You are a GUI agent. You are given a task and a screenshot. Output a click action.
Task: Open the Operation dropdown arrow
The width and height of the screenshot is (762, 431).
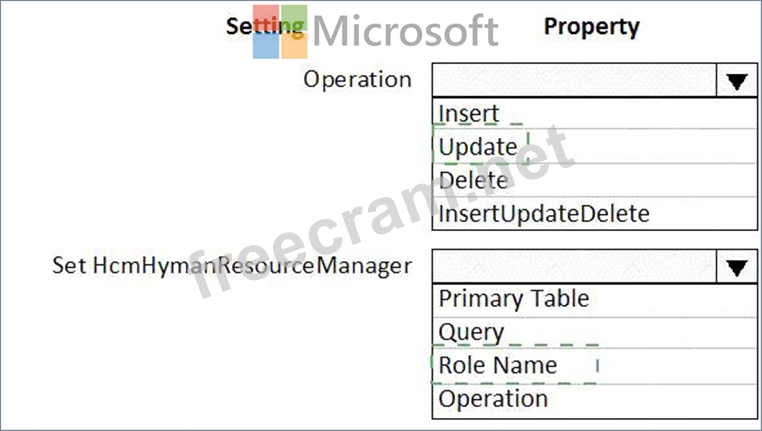(x=737, y=81)
